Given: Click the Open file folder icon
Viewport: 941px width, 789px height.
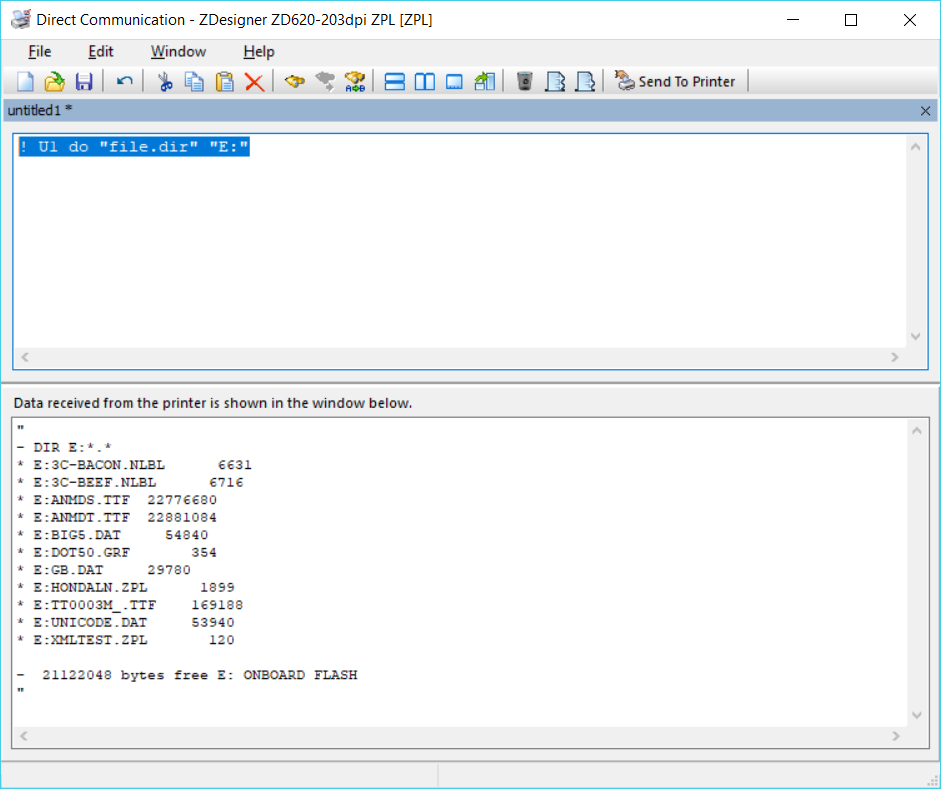Looking at the screenshot, I should tap(54, 81).
